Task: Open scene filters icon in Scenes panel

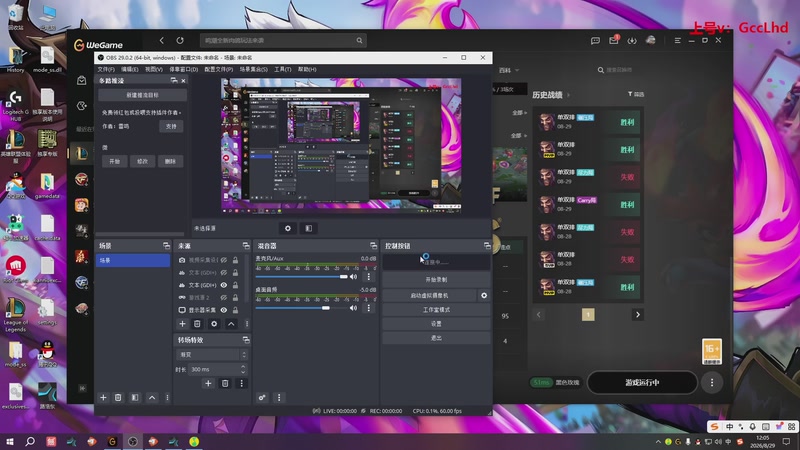Action: pyautogui.click(x=135, y=397)
